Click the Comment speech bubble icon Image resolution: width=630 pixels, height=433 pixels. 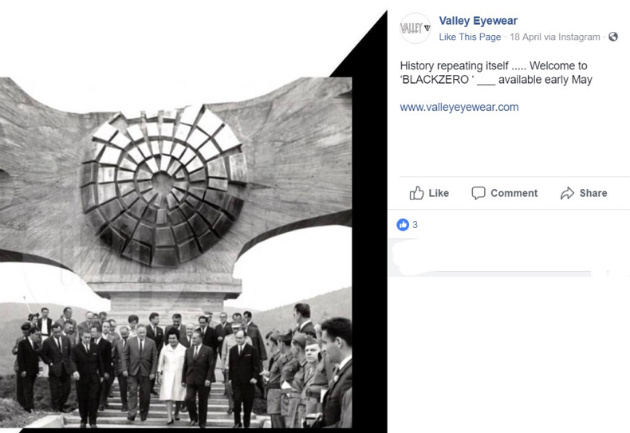point(478,193)
